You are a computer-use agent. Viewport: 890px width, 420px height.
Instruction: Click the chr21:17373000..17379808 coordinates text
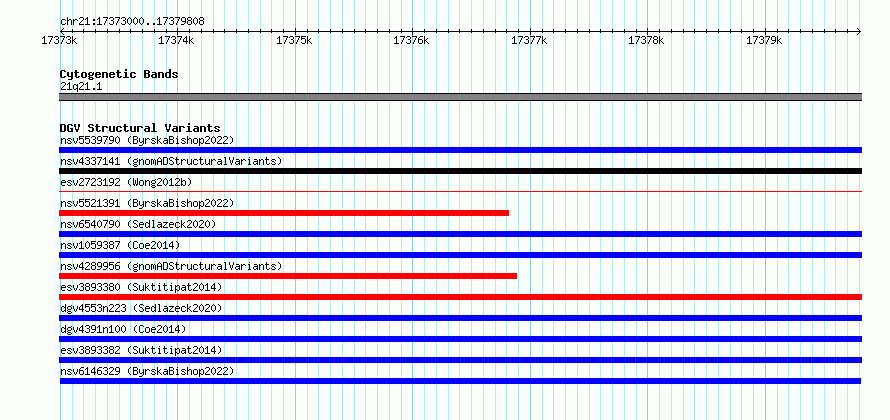coord(132,22)
